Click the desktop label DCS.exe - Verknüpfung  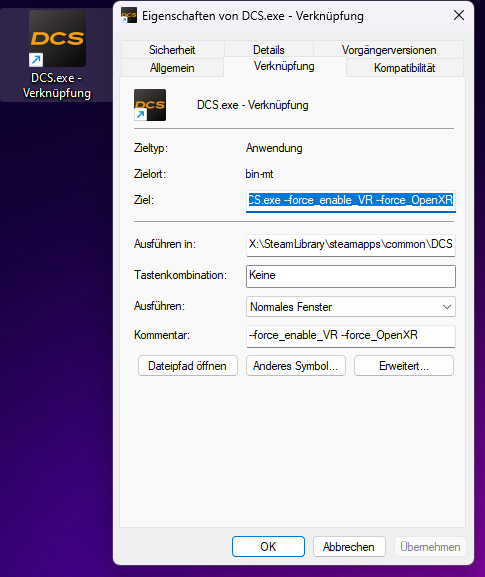coord(57,85)
